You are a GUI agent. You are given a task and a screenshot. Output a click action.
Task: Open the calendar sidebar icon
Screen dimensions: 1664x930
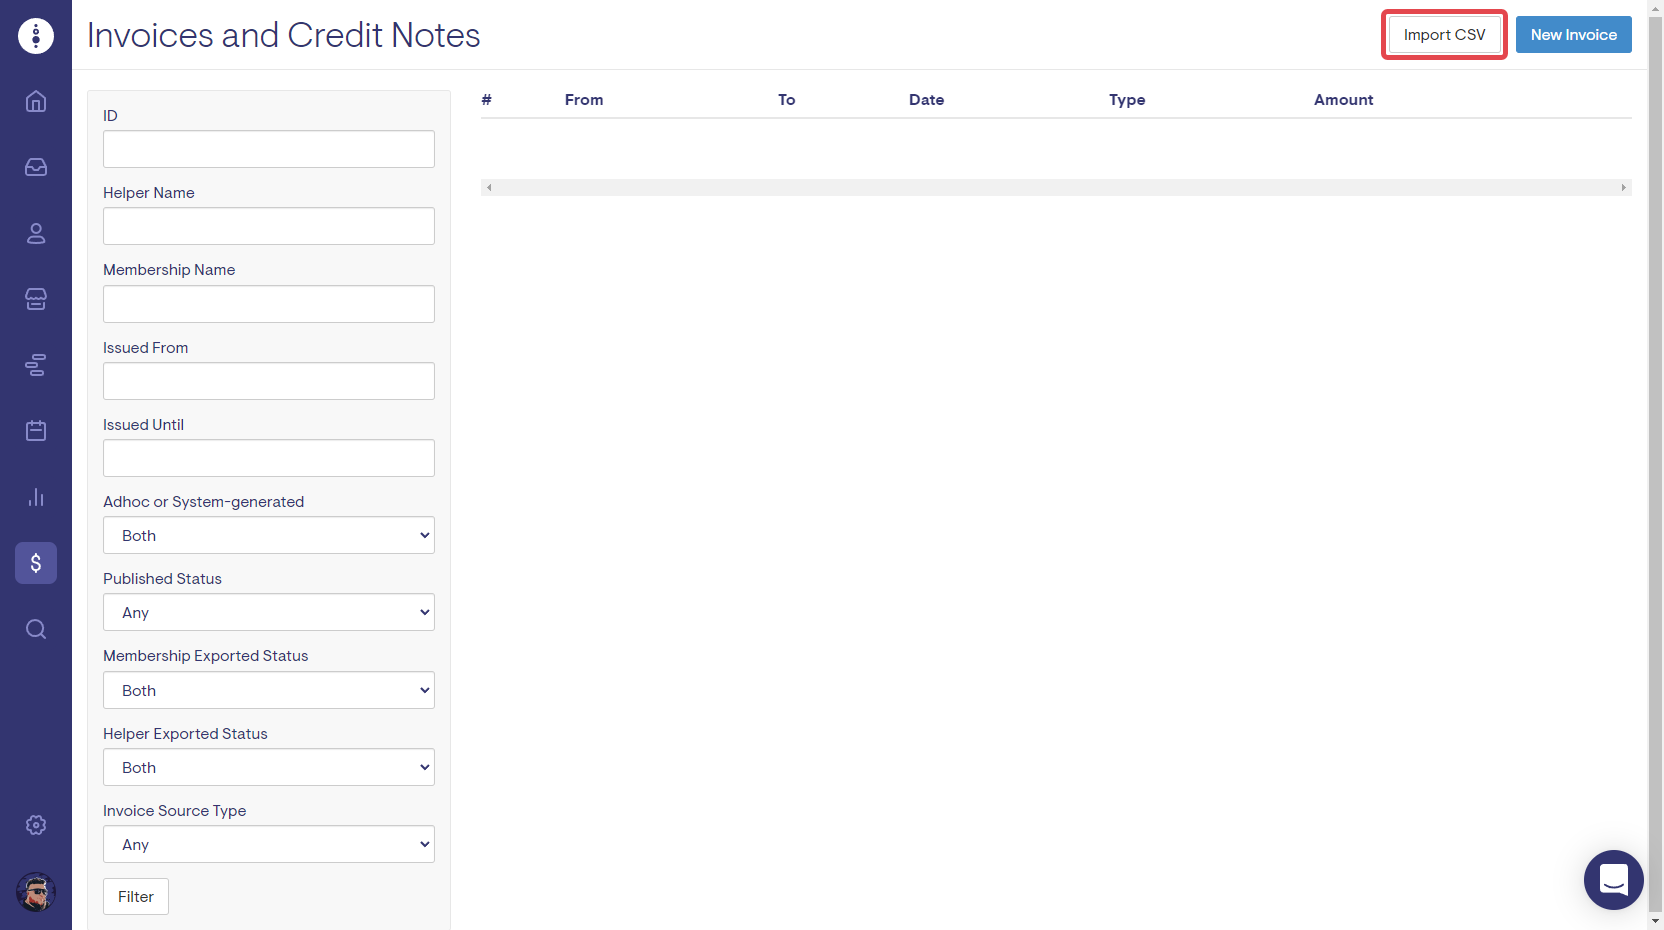coord(36,431)
